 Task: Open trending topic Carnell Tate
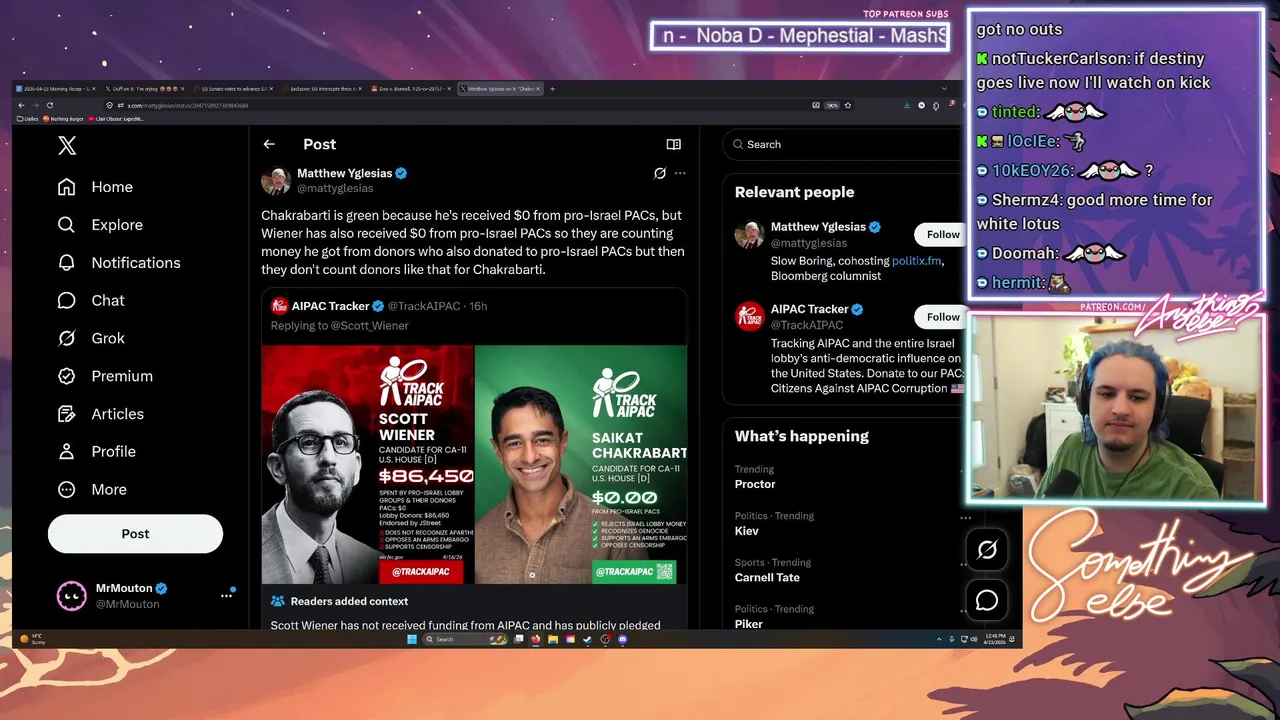click(767, 577)
